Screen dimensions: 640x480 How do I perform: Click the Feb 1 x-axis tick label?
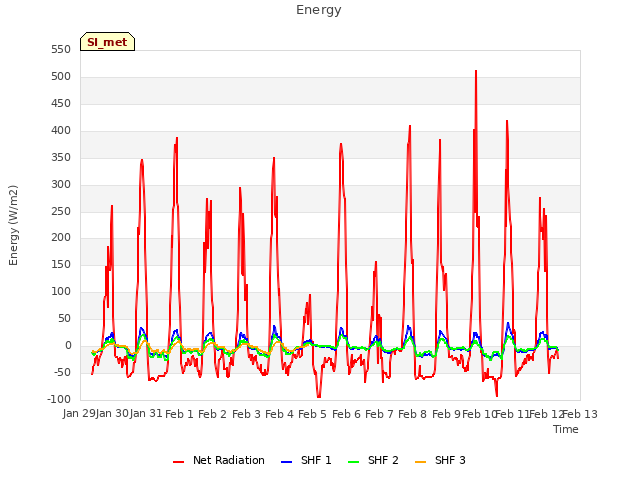(x=179, y=414)
